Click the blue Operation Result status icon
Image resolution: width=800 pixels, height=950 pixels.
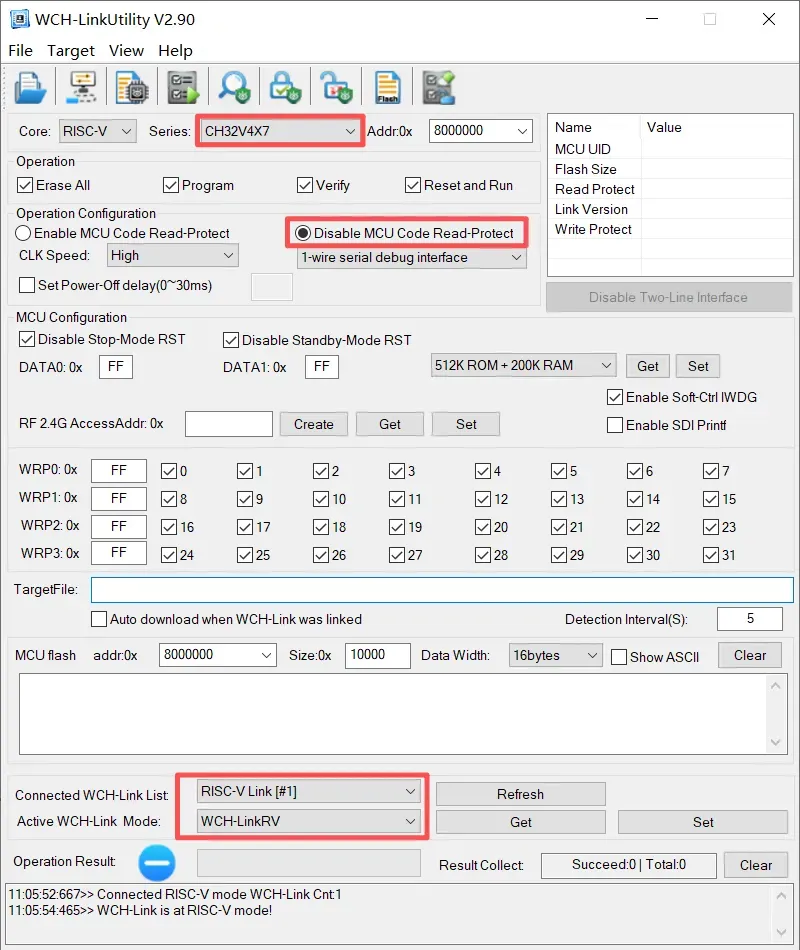(x=157, y=863)
